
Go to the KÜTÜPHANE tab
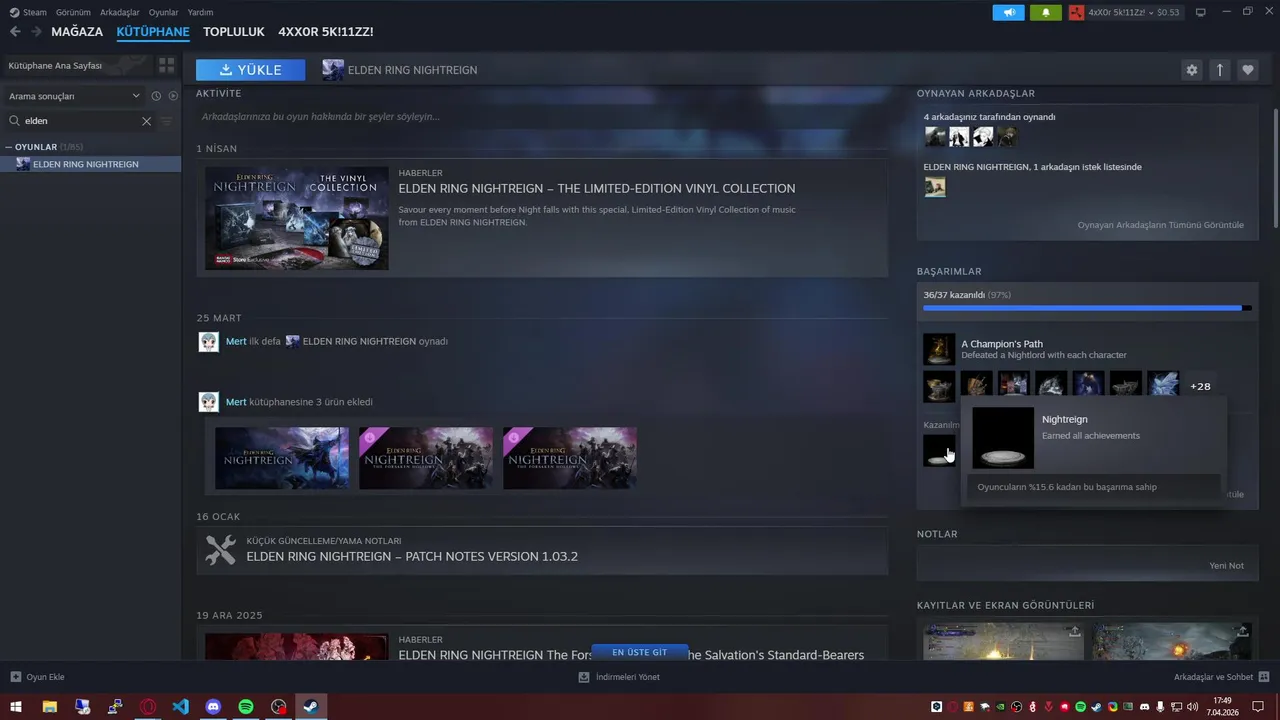[153, 32]
